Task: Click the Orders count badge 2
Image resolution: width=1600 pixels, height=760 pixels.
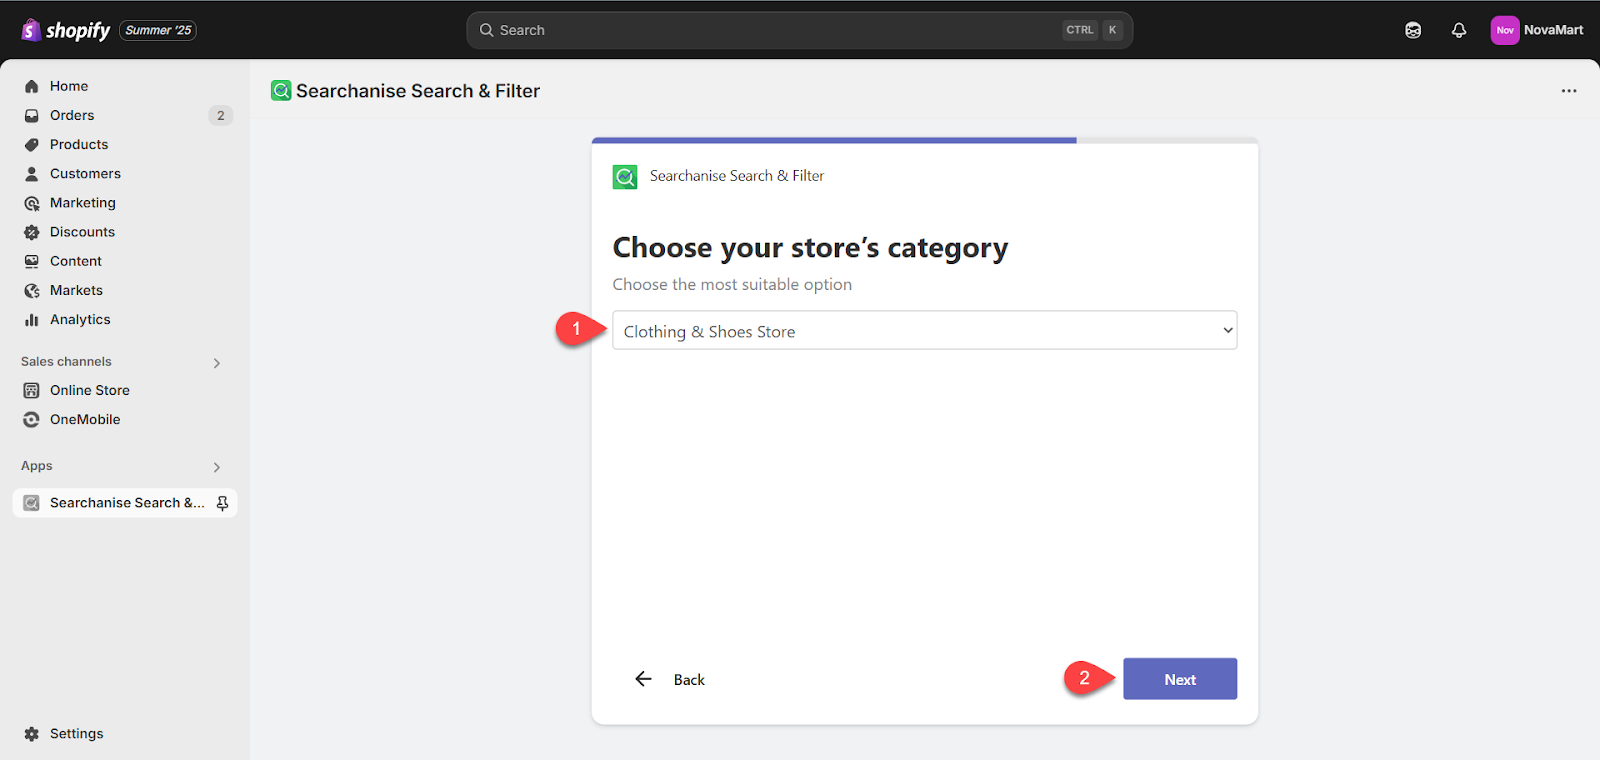Action: 221,115
